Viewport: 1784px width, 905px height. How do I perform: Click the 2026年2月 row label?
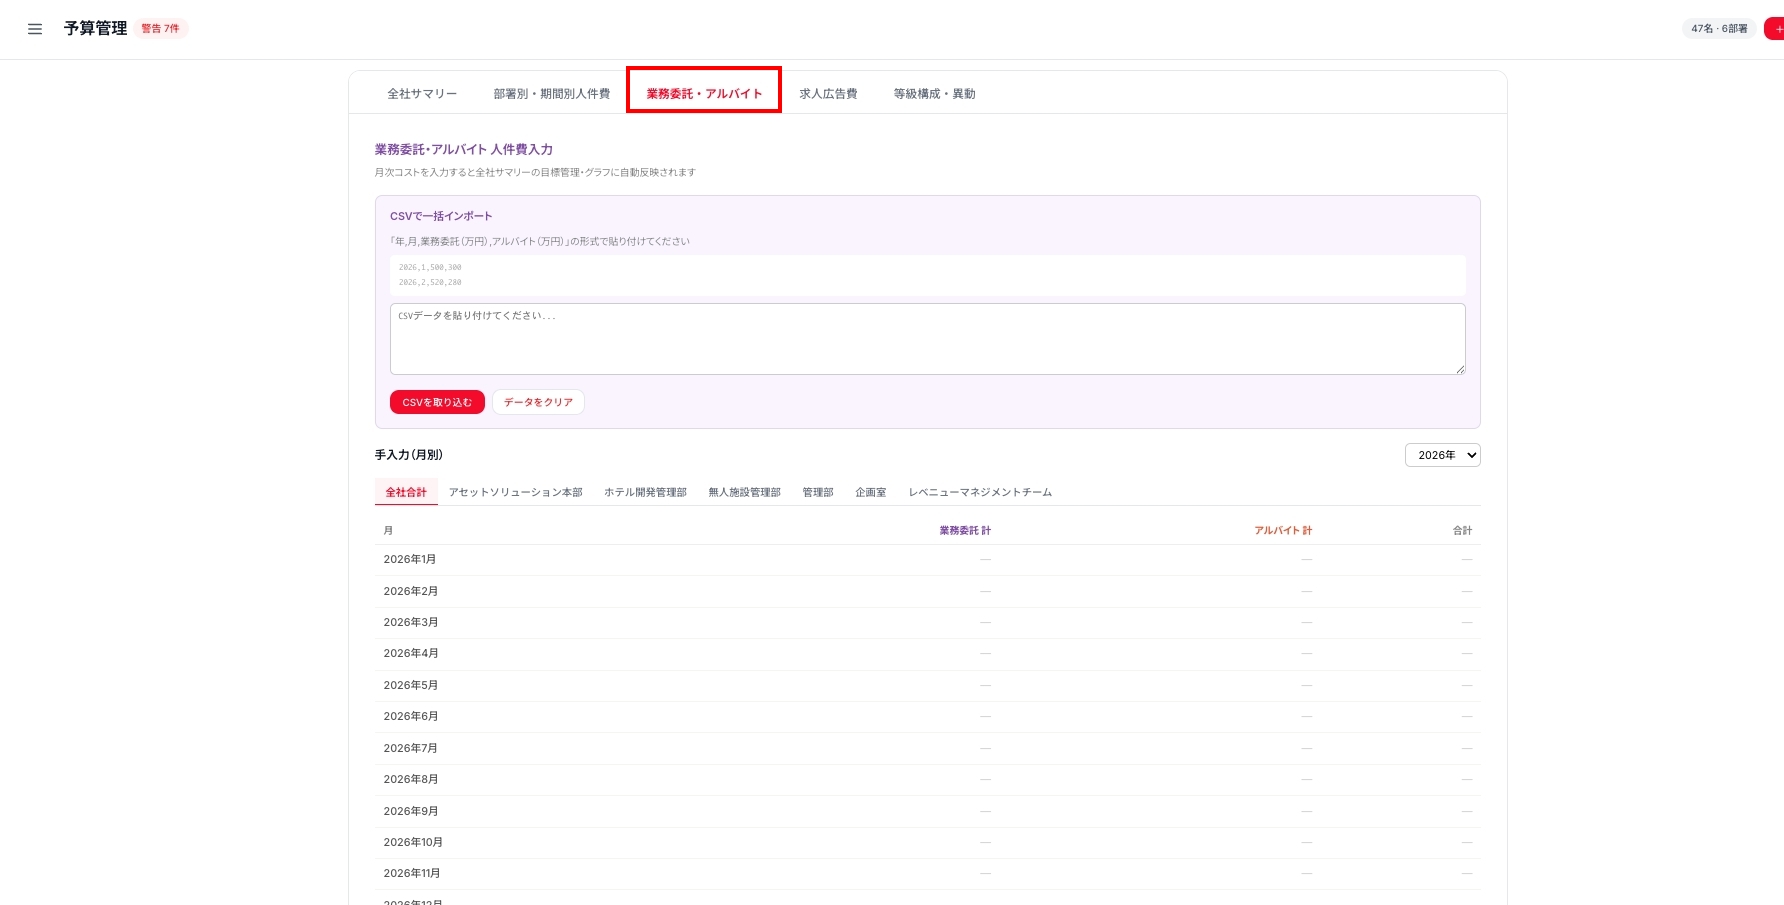click(x=411, y=592)
